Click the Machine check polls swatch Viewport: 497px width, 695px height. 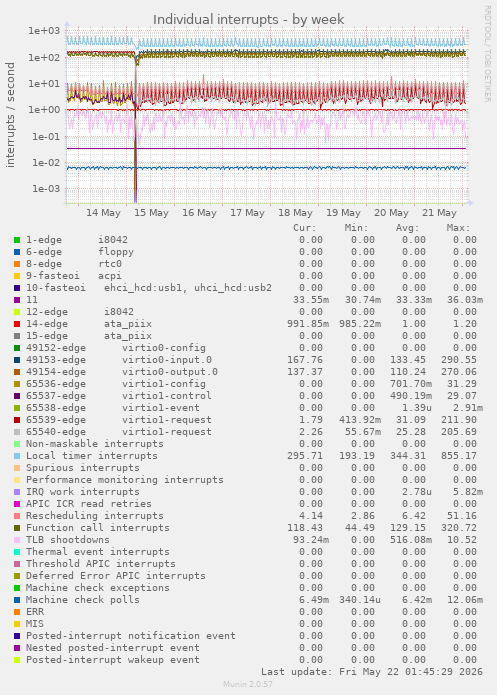point(17,600)
